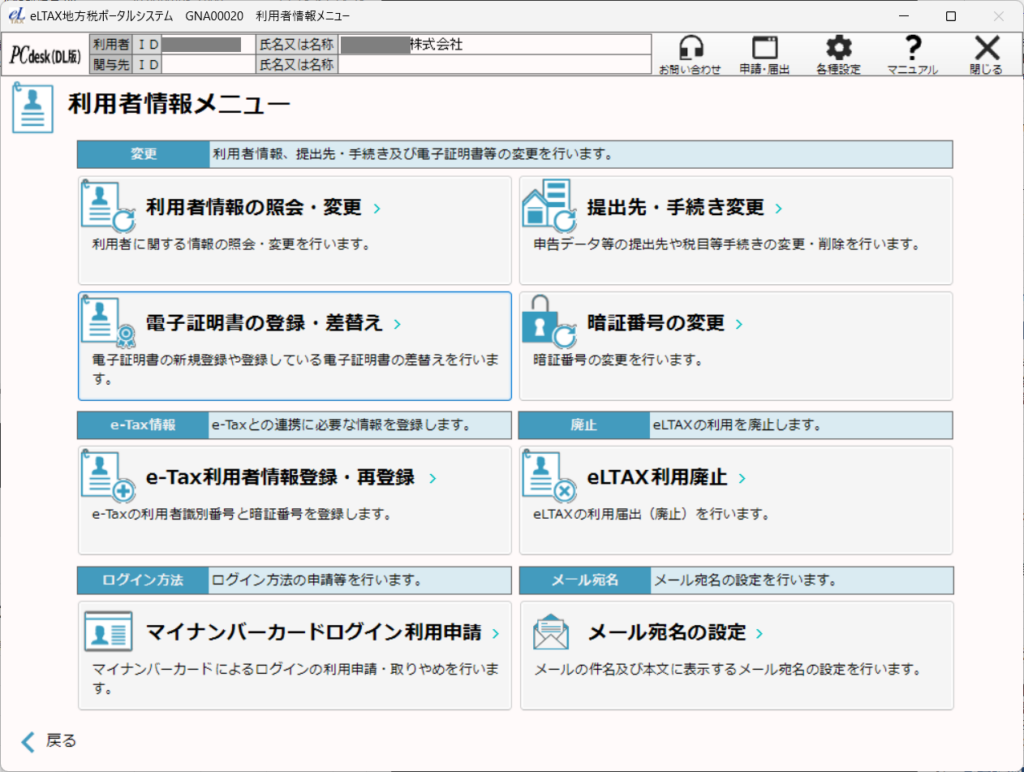
Task: Click the 関与先ID value field
Action: point(208,65)
